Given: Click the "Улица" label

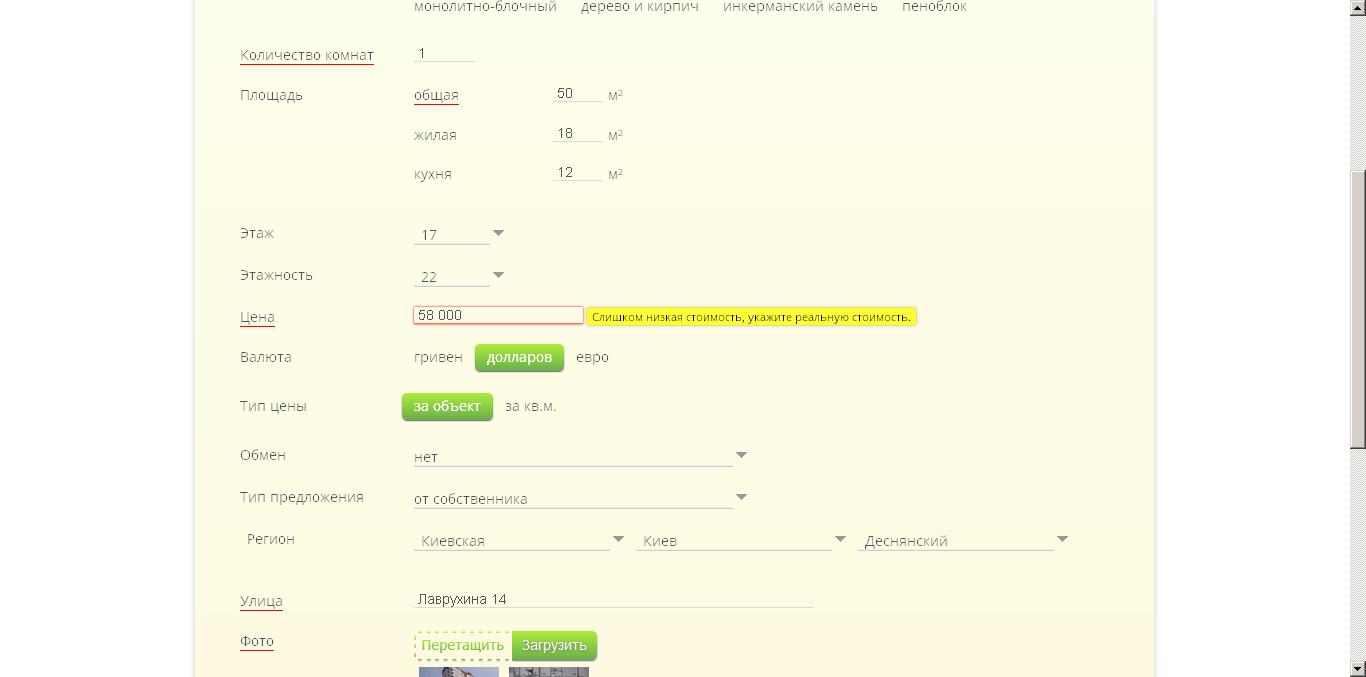Looking at the screenshot, I should pos(261,602).
